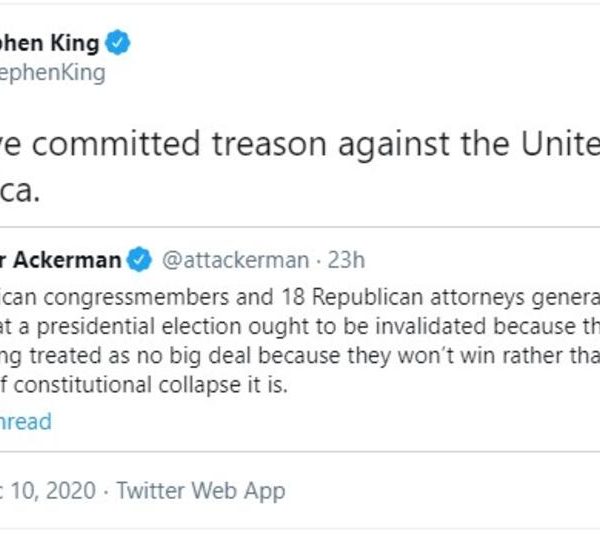The image size is (600, 534).
Task: Click the Twitter Web App source link
Action: tap(201, 491)
